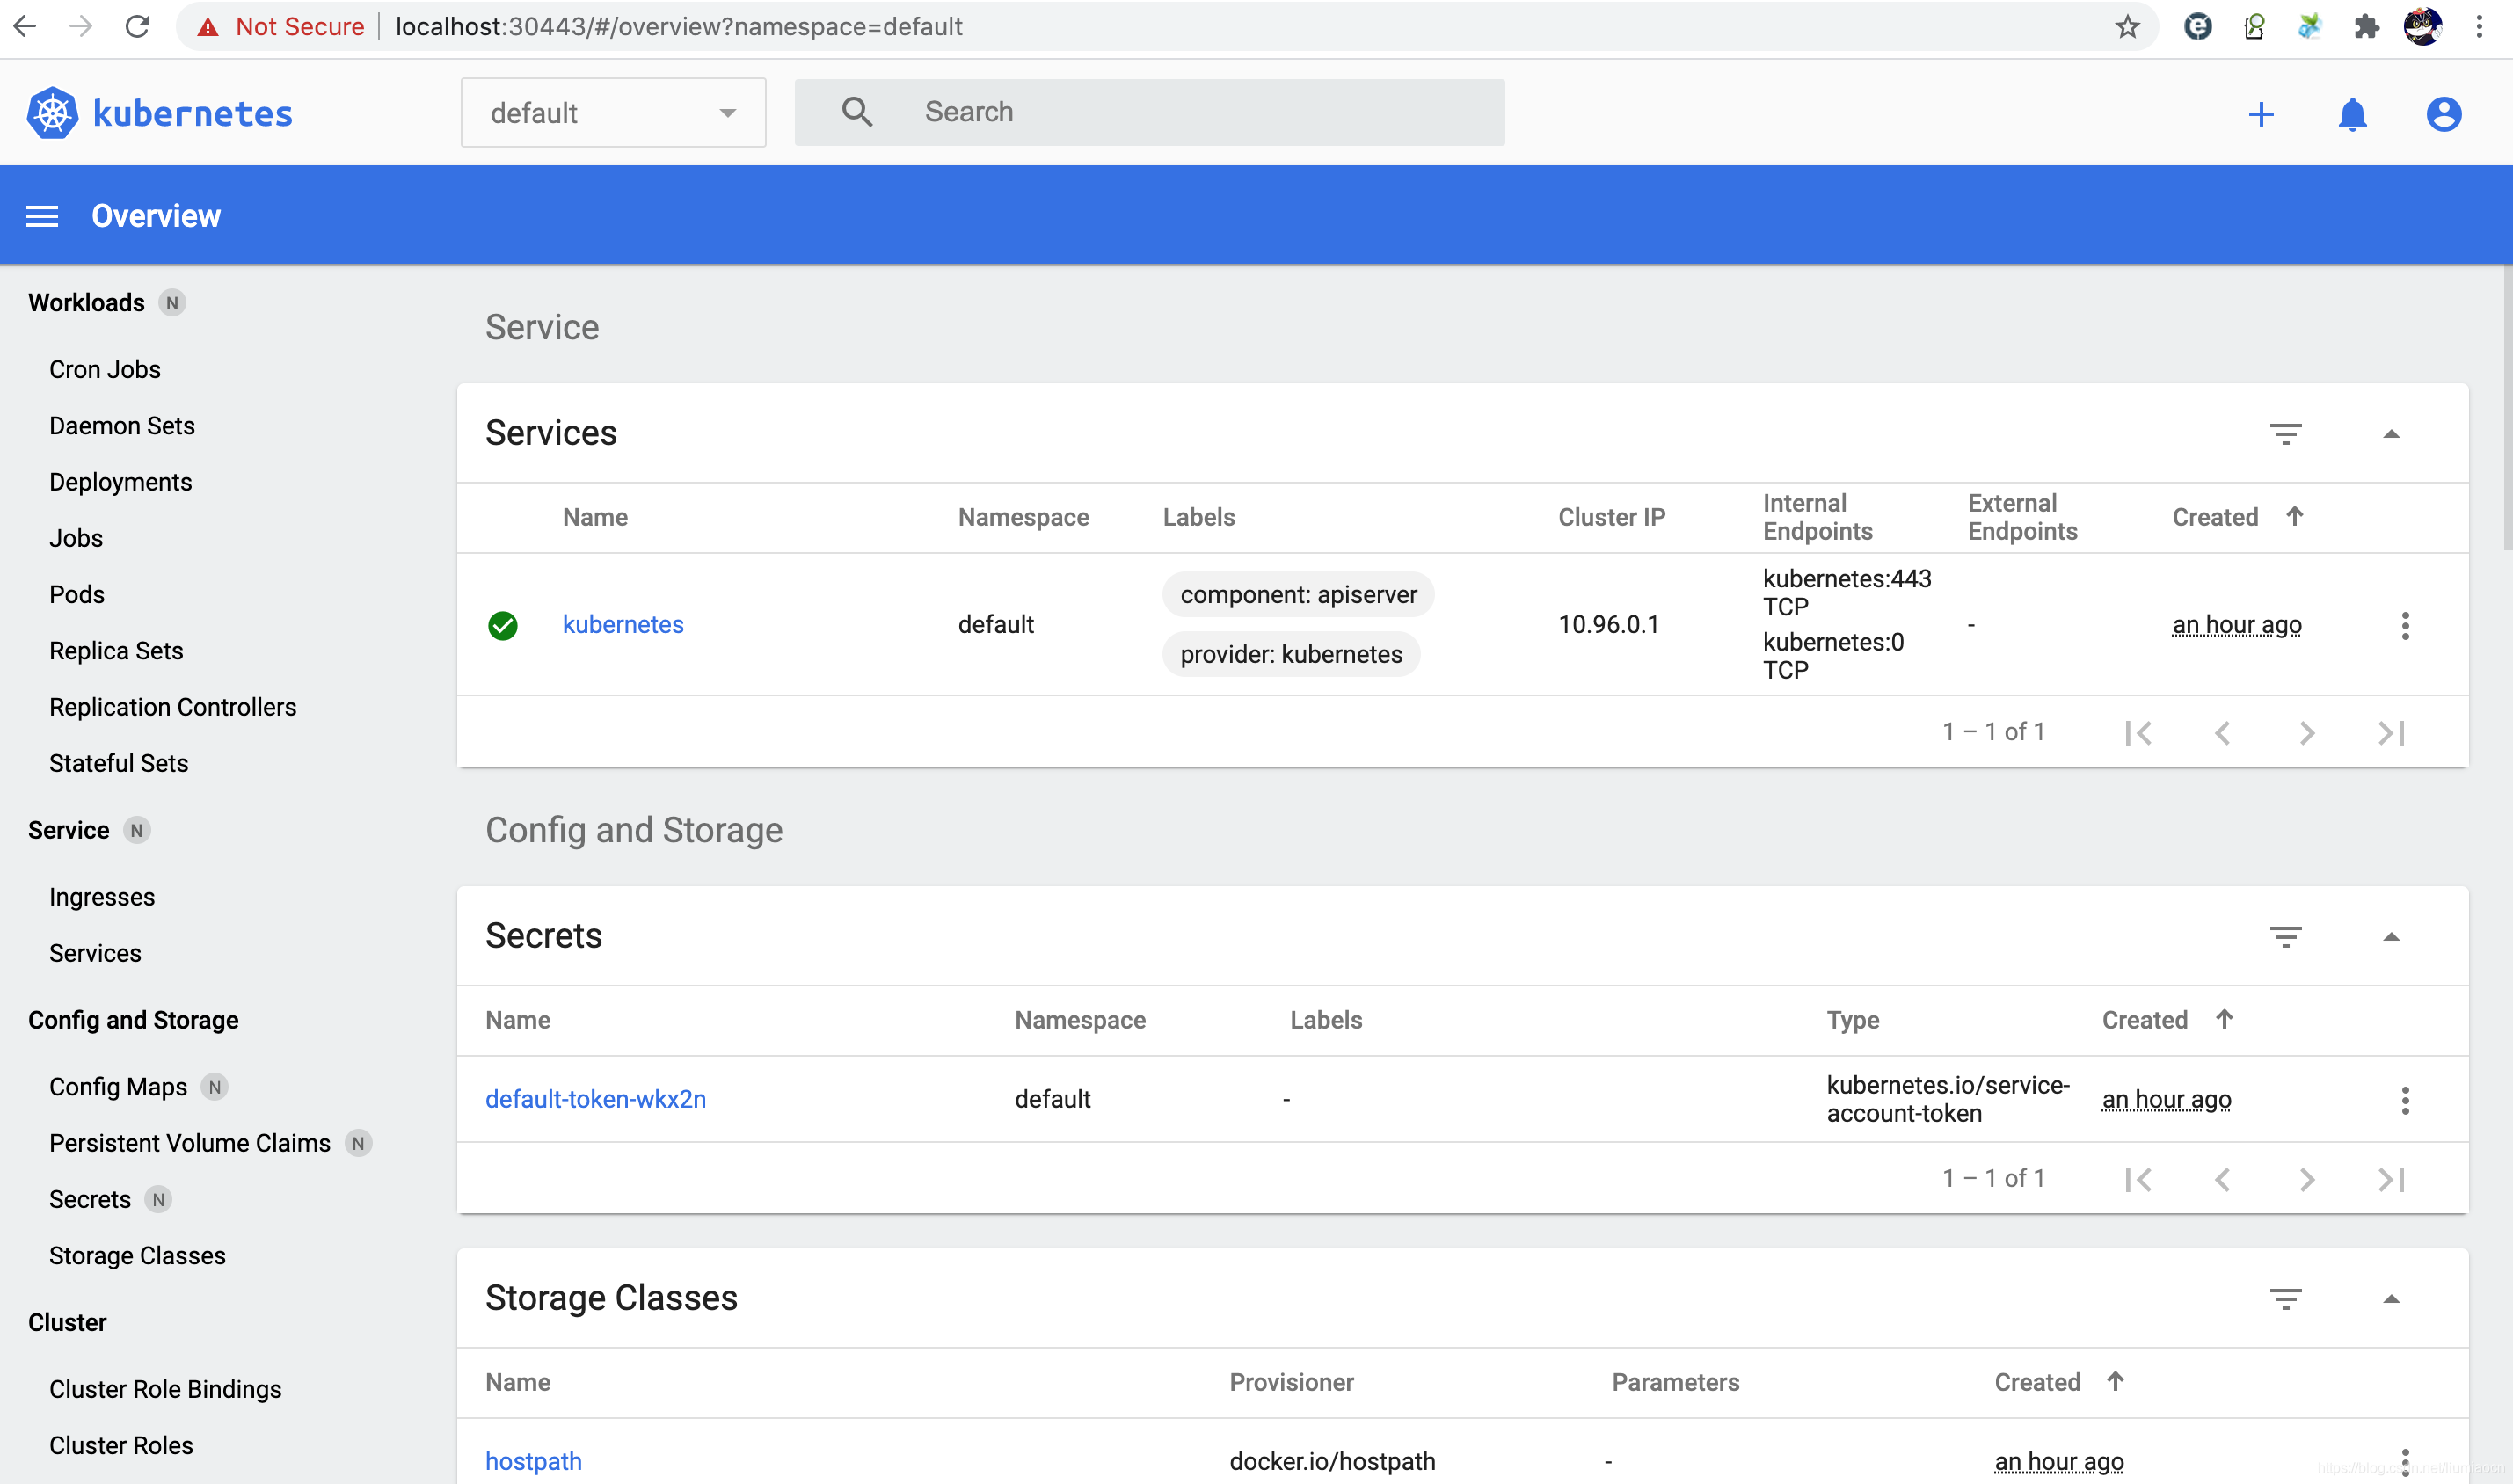Click the 'component: apiserver' label chip
Viewport: 2513px width, 1484px height.
1298,594
